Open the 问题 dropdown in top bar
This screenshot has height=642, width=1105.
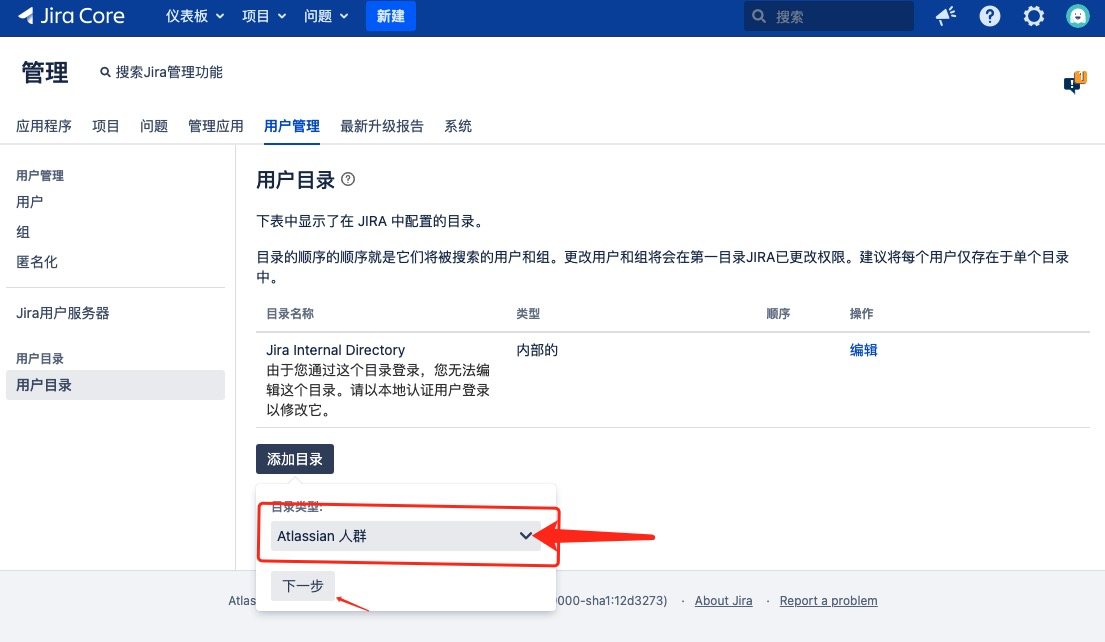click(326, 16)
